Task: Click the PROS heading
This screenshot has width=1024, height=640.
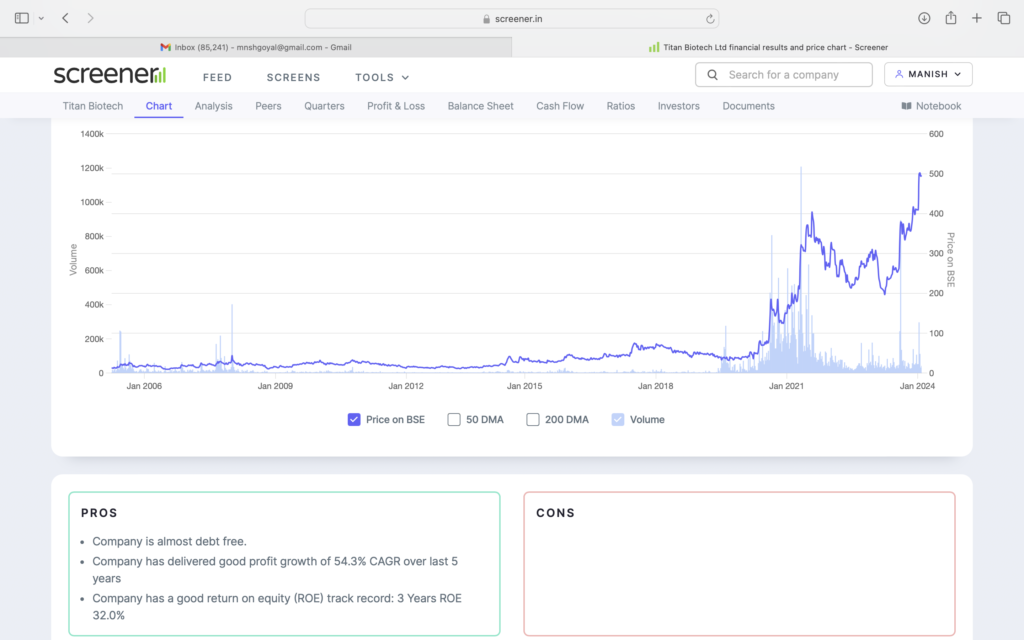Action: [x=99, y=513]
